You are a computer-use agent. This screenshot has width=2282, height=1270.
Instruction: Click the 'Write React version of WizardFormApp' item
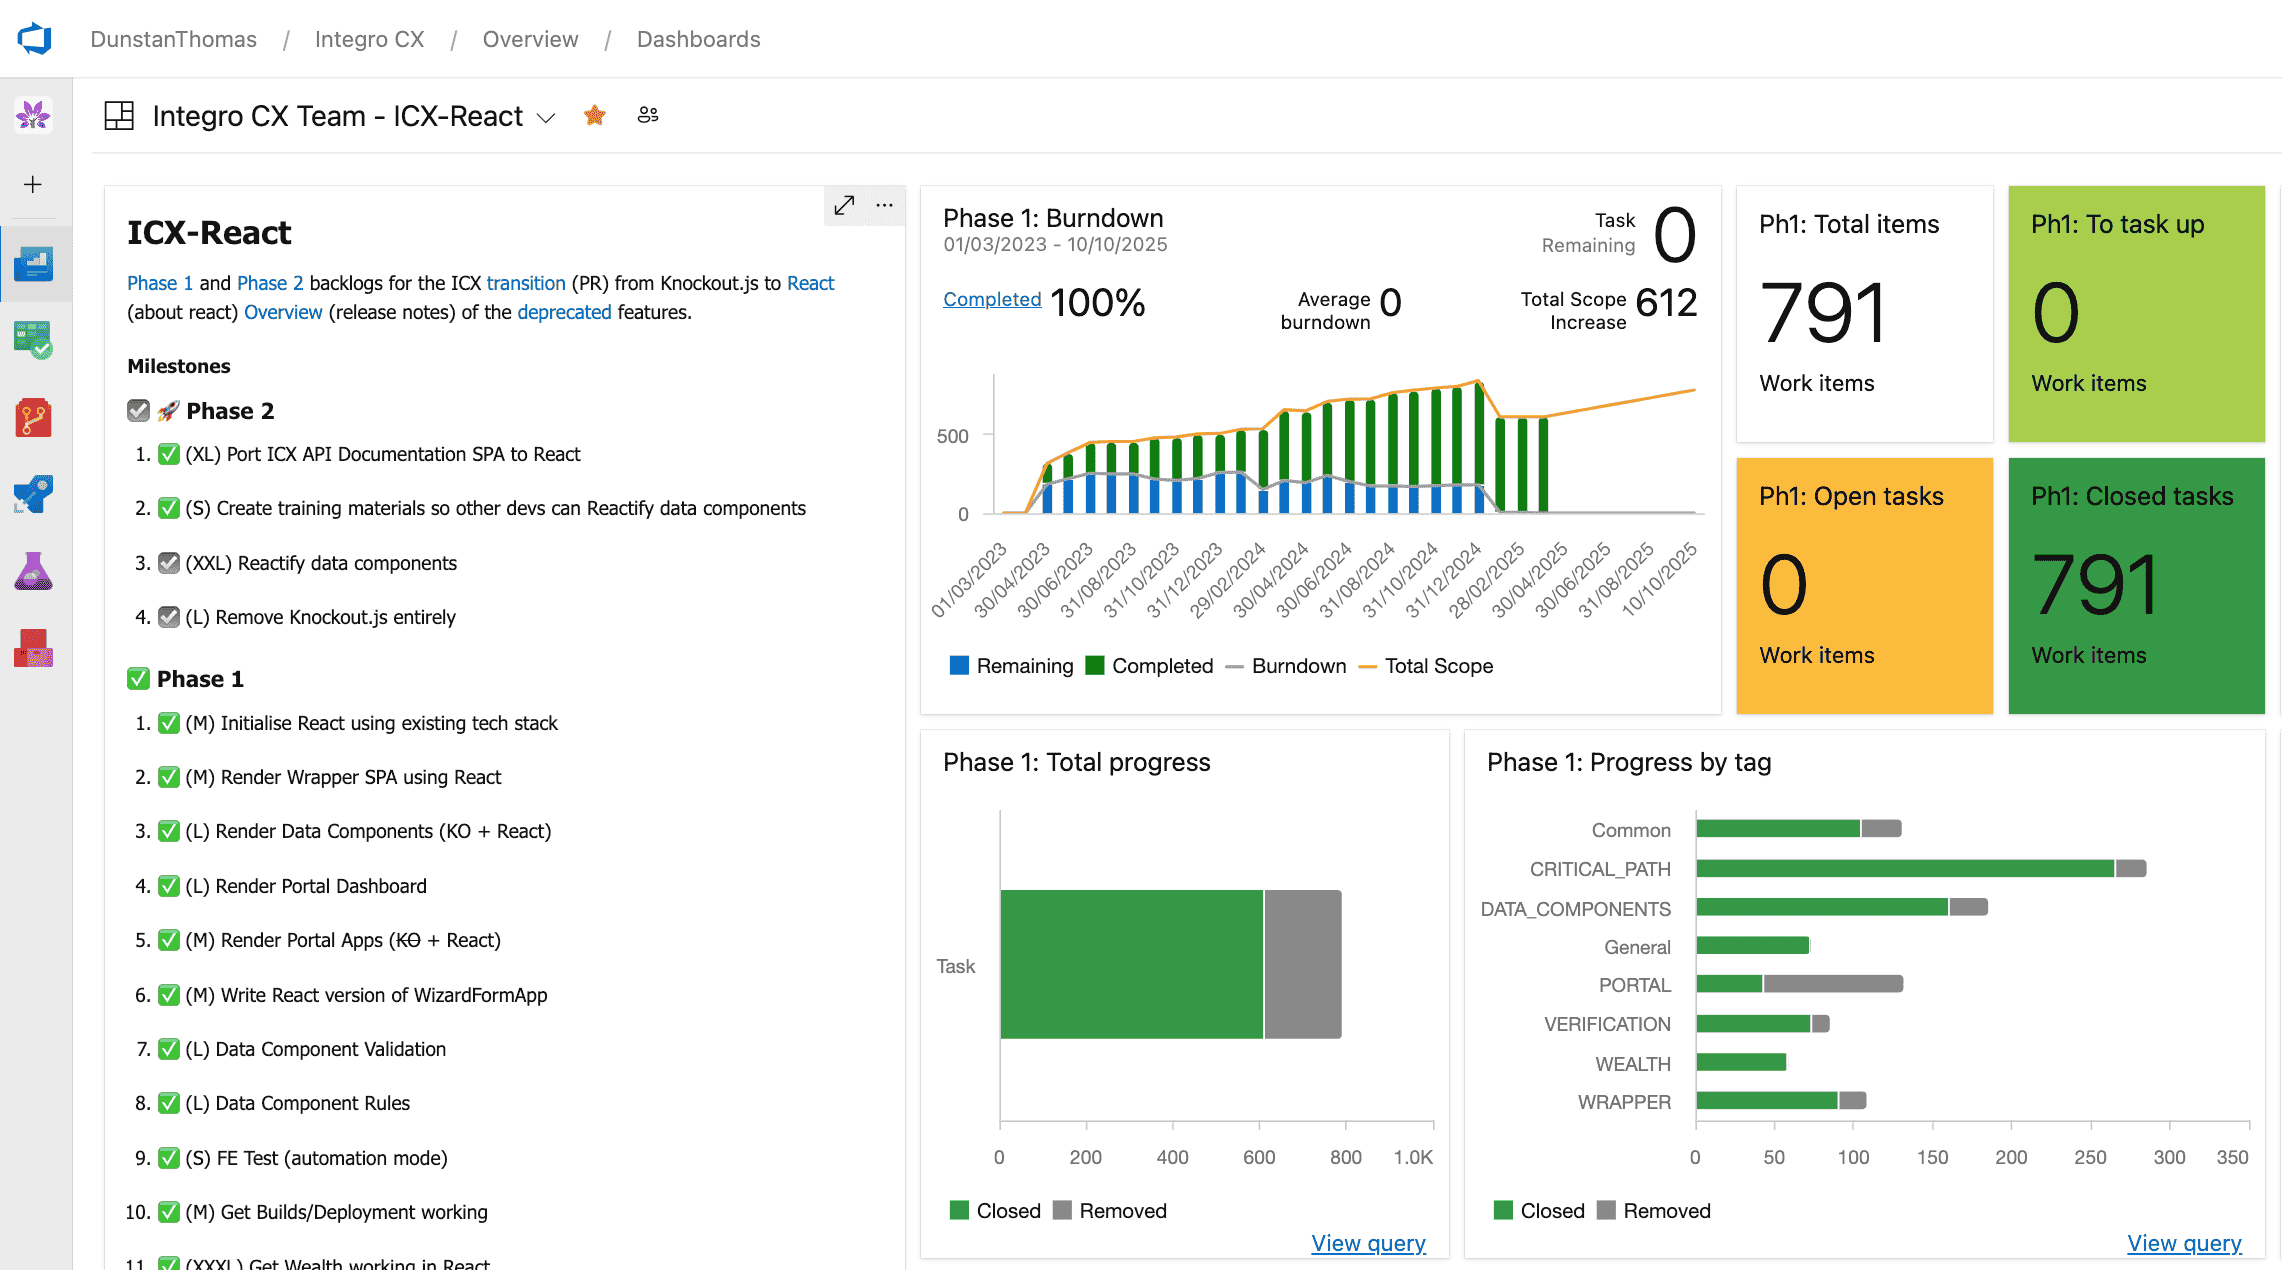(x=366, y=995)
